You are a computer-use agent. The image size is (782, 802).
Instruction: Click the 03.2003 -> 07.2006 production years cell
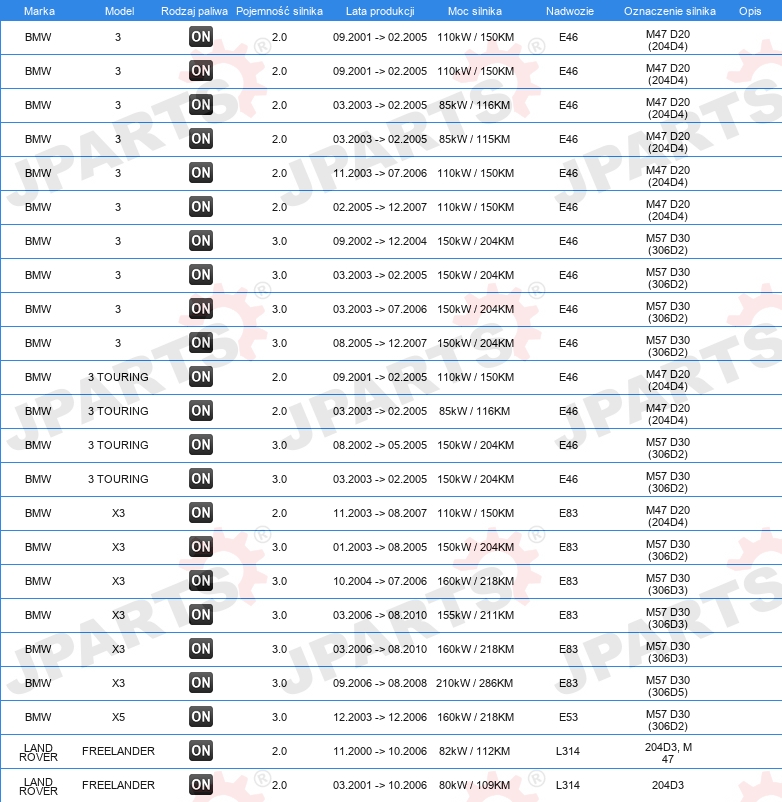(x=380, y=309)
